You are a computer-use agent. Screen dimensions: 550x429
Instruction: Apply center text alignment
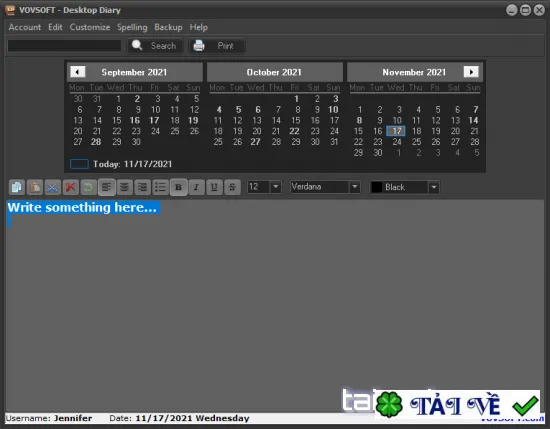[125, 187]
